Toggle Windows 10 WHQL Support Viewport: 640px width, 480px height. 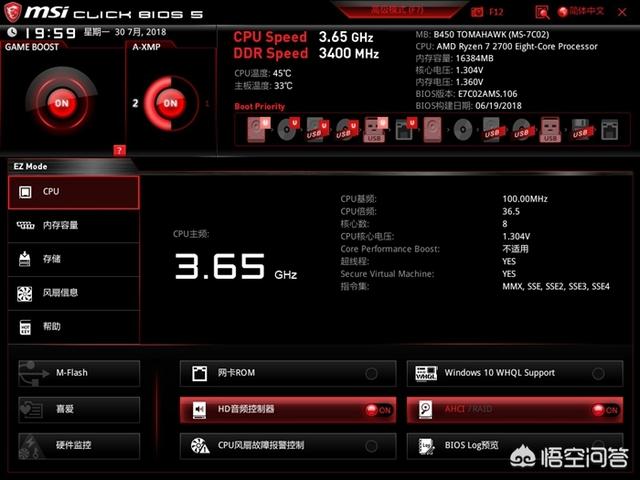pos(515,373)
